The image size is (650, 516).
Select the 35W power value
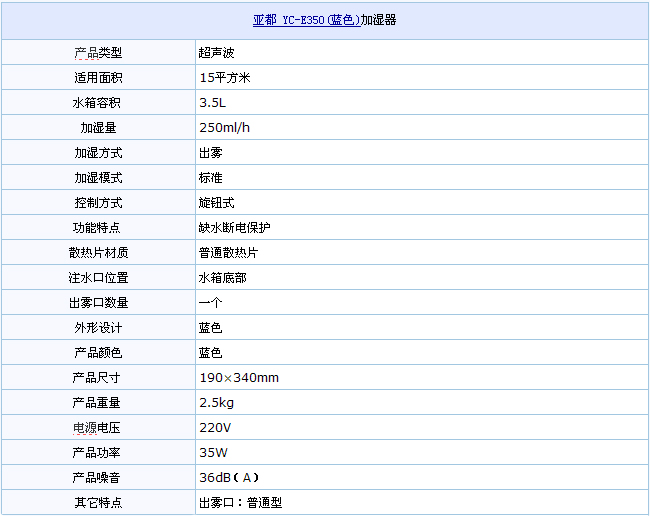click(213, 452)
